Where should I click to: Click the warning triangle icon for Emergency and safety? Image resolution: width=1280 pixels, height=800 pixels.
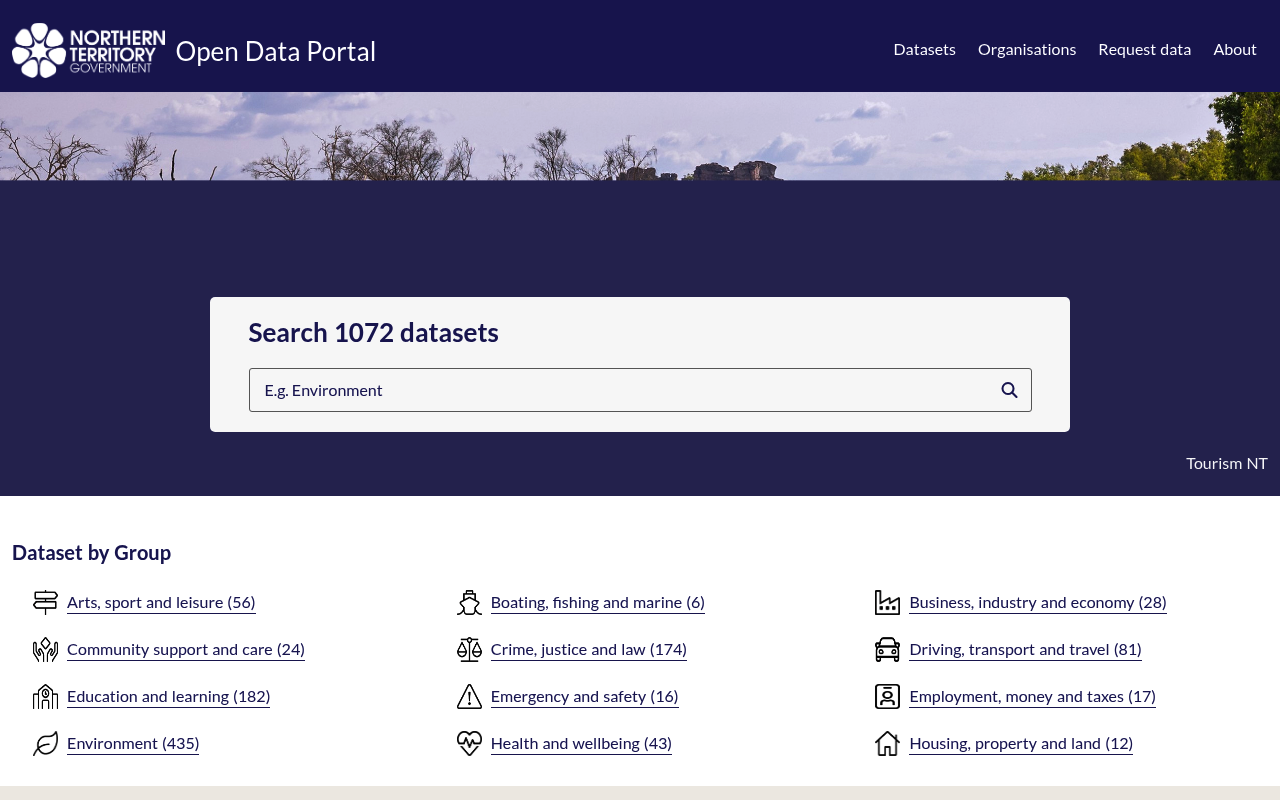click(469, 696)
